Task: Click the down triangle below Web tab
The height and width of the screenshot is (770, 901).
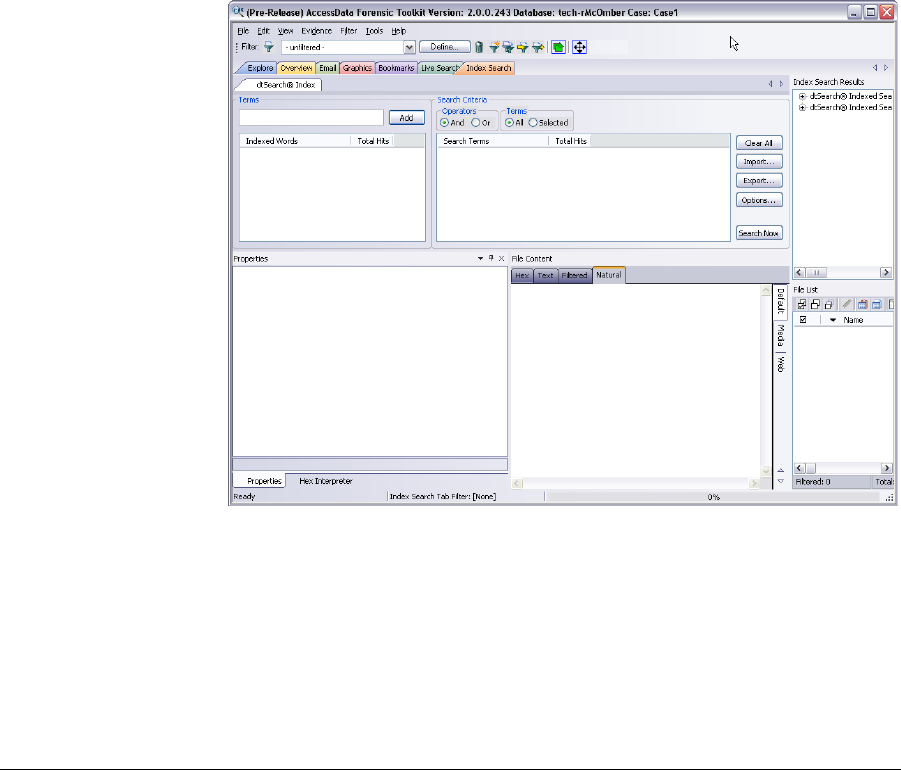Action: tap(780, 481)
